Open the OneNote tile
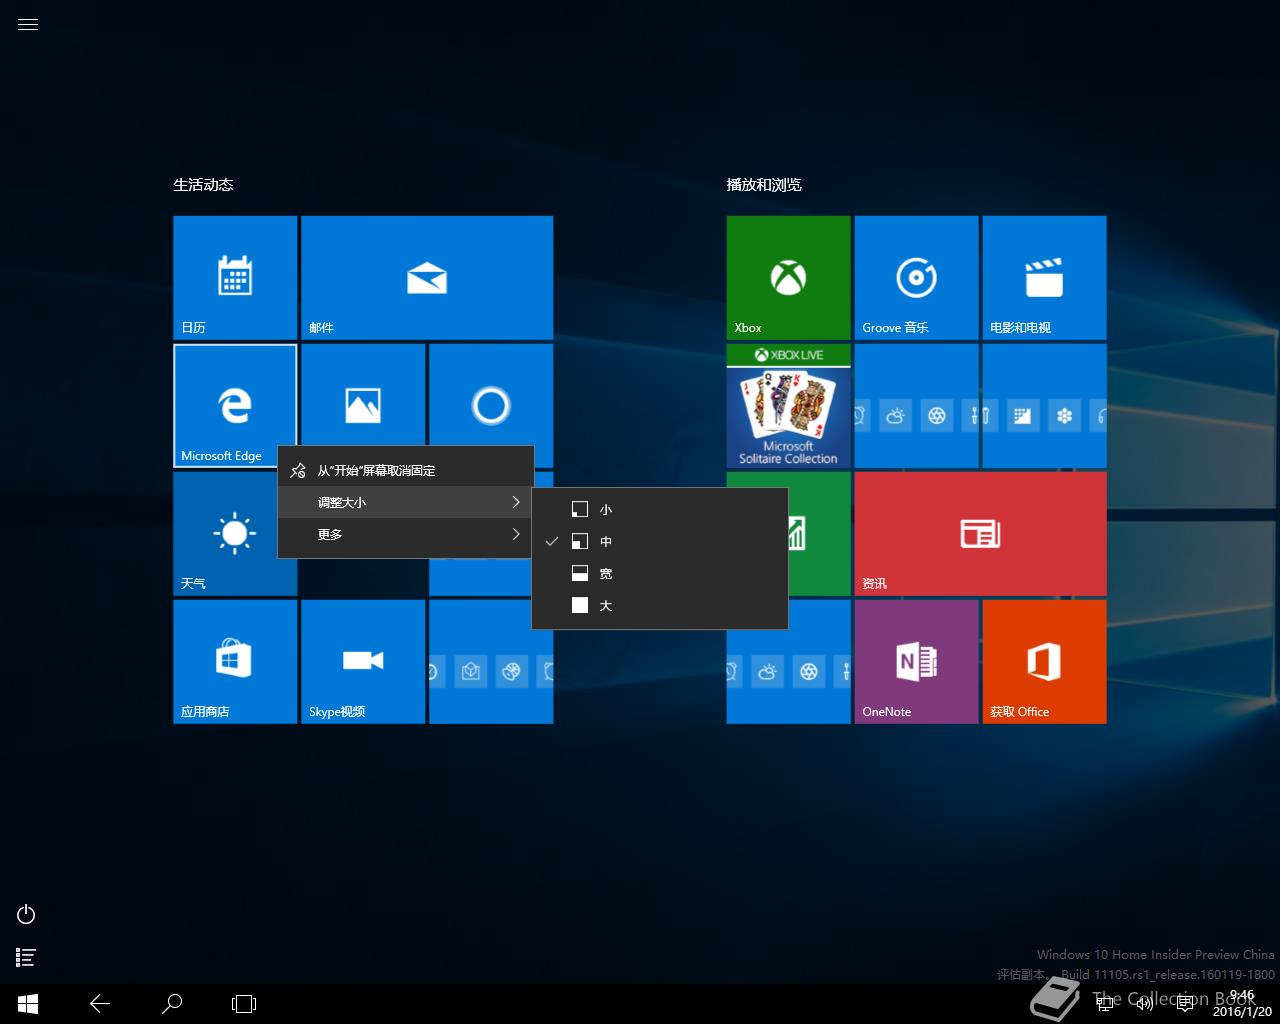 tap(917, 662)
